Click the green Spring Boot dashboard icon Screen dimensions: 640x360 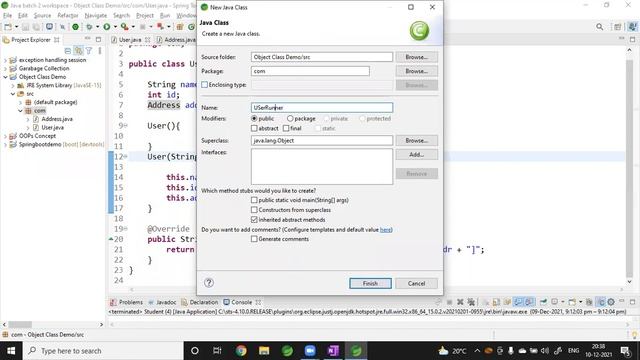76,27
